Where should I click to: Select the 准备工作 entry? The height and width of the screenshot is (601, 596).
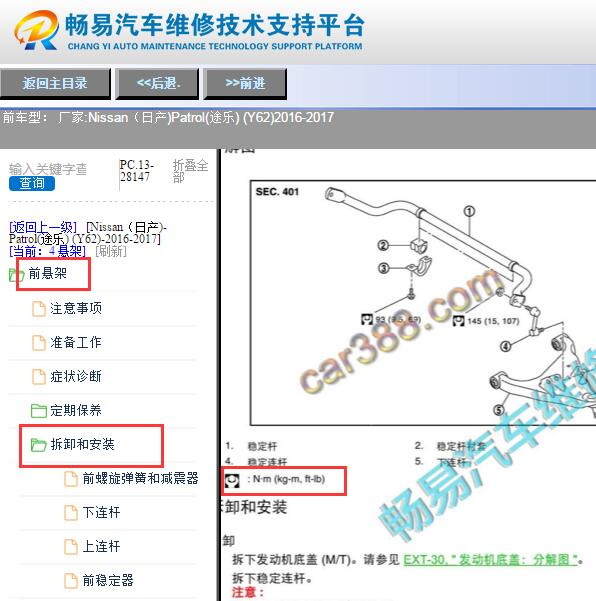(x=76, y=342)
